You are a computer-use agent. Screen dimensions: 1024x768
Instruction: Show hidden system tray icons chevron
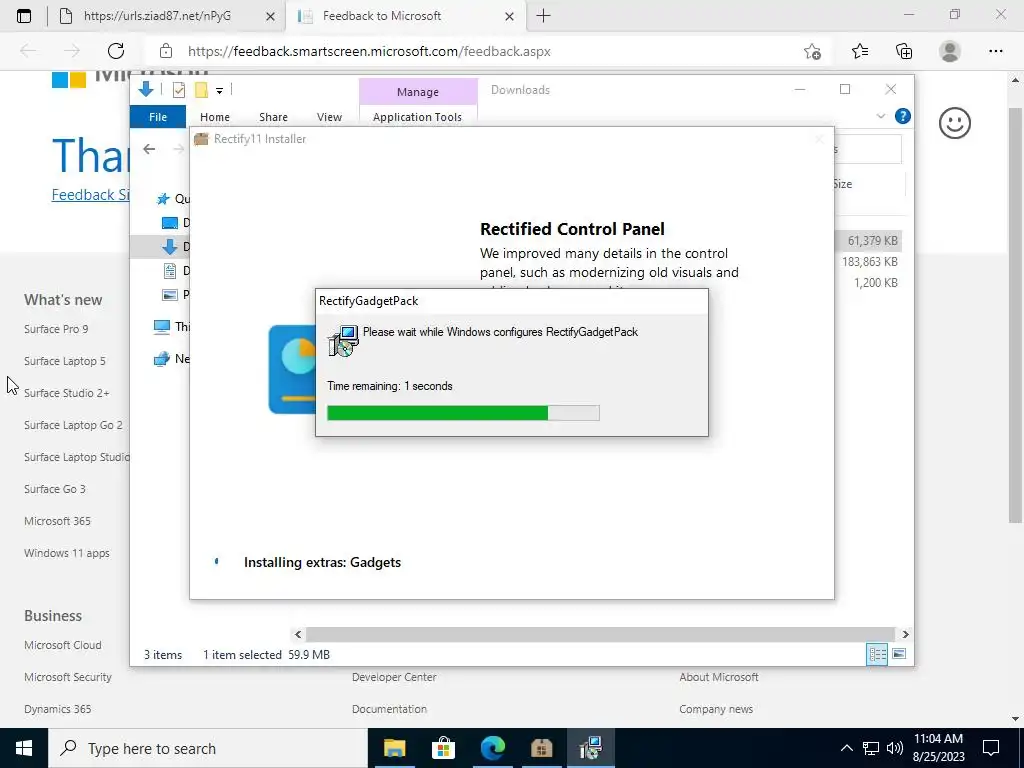click(x=846, y=748)
